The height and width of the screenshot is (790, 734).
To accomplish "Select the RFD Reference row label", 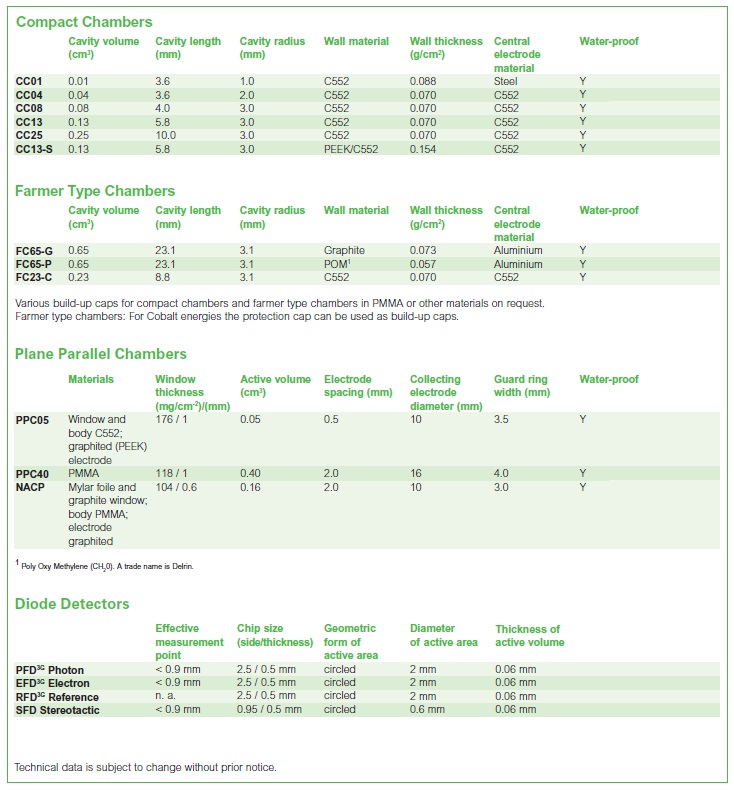I will [57, 697].
